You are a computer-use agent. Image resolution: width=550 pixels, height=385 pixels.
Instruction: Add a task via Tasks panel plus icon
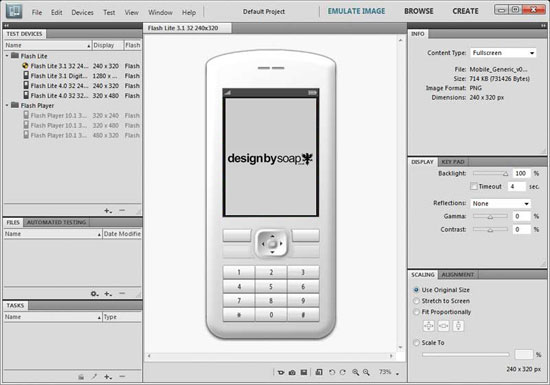(x=108, y=377)
